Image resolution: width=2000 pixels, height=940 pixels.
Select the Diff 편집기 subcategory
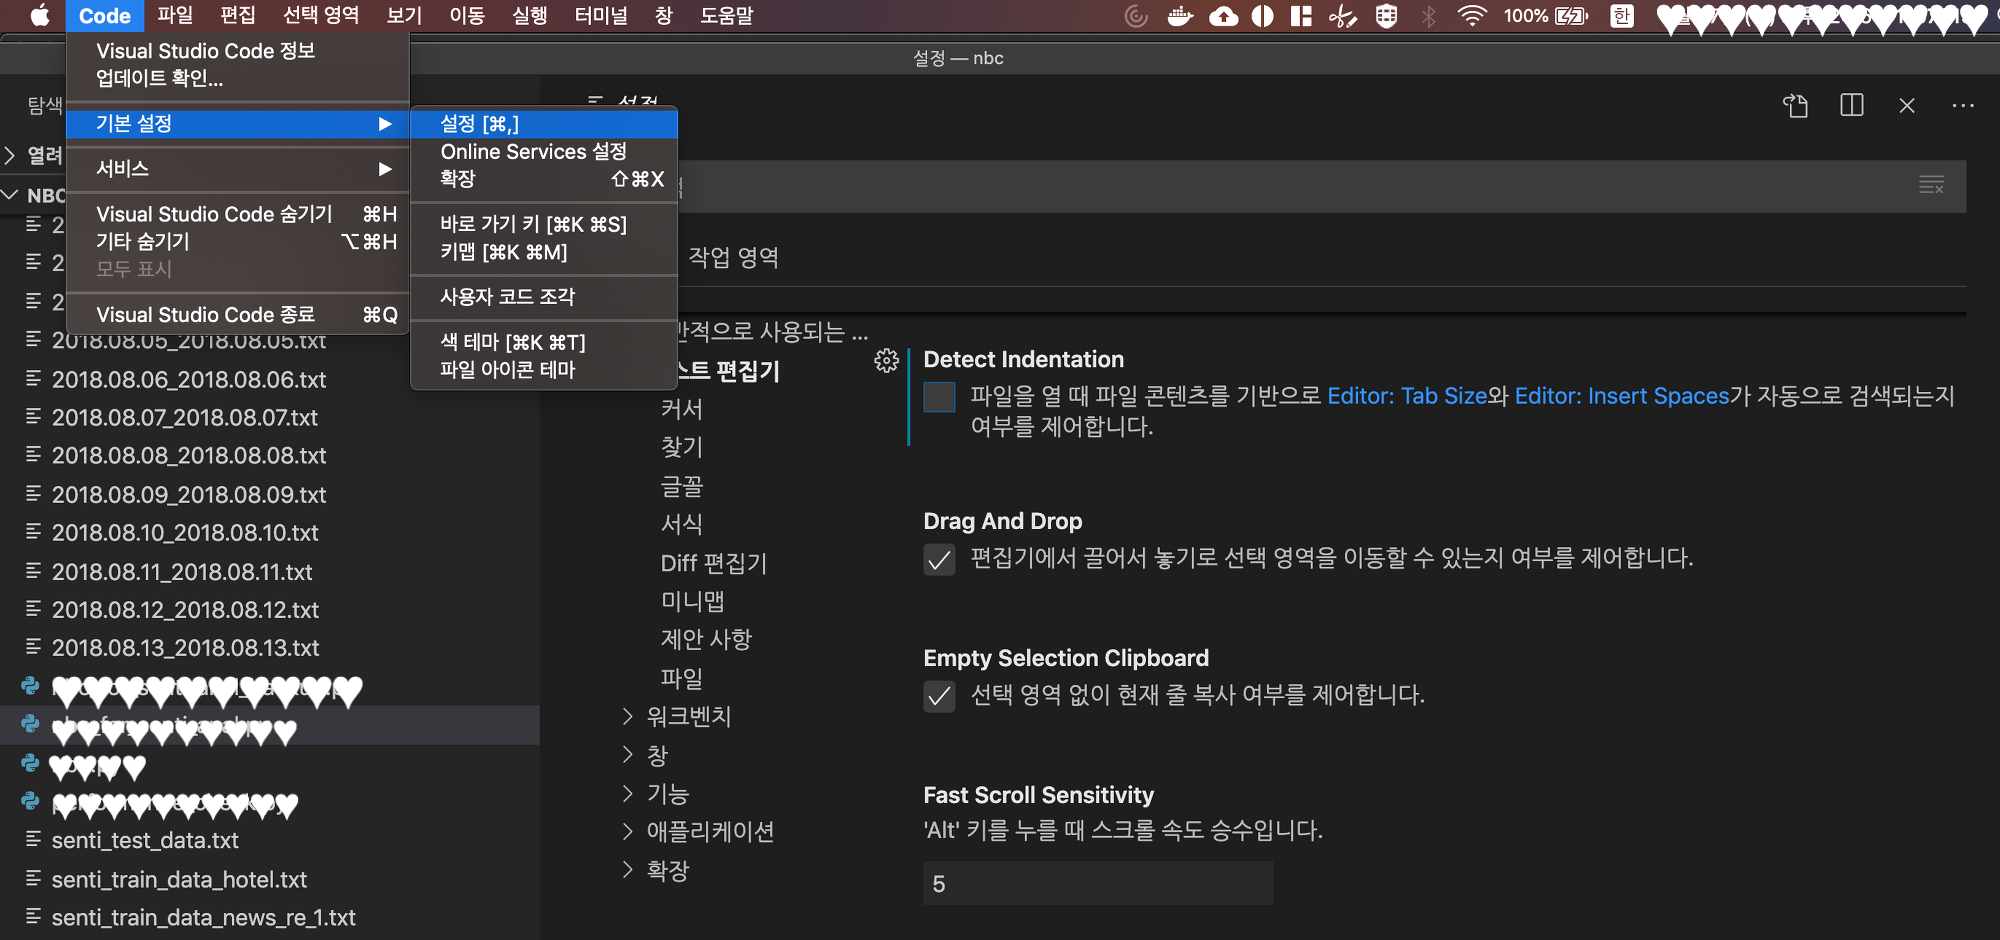tap(713, 563)
